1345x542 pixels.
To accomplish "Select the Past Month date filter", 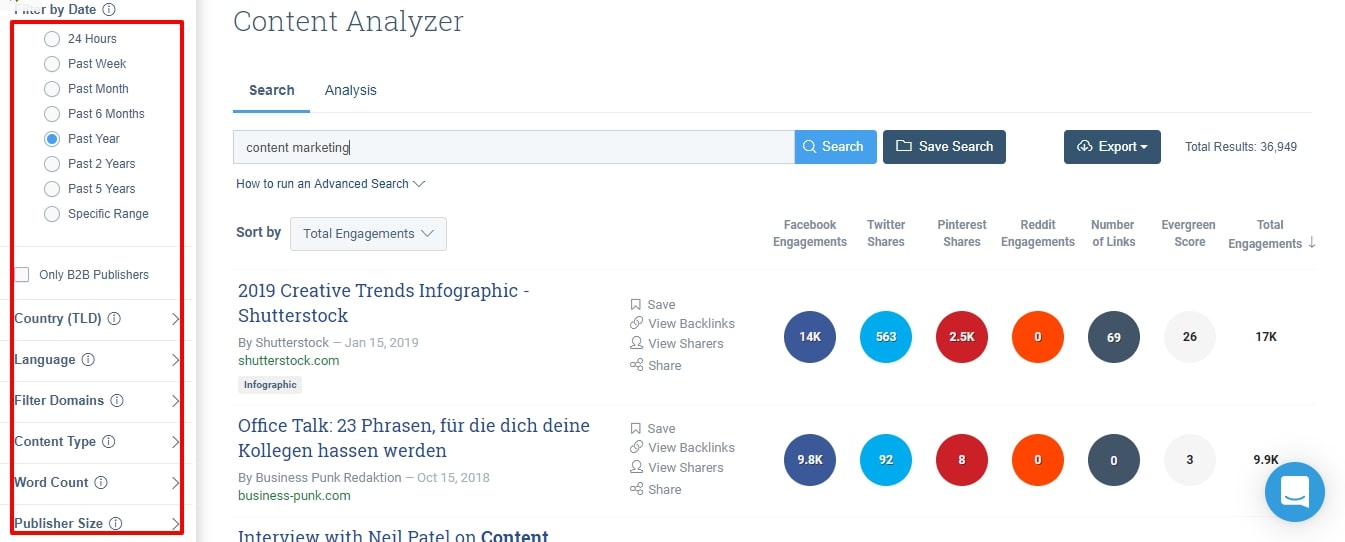I will point(52,89).
